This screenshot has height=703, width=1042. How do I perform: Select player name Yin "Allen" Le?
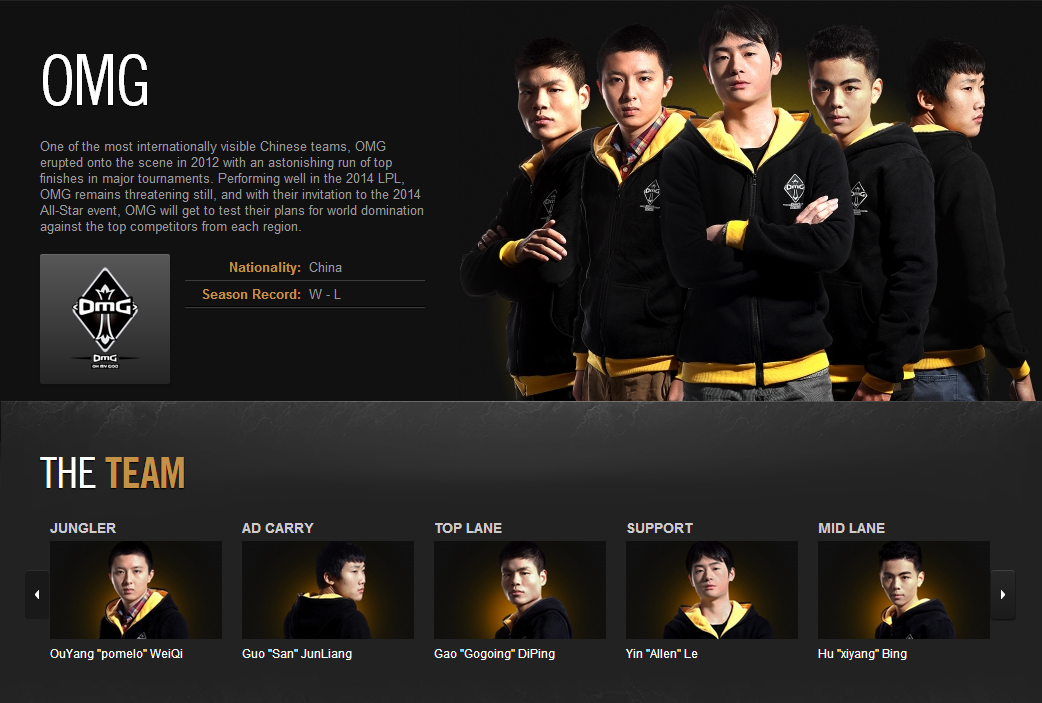tap(662, 654)
